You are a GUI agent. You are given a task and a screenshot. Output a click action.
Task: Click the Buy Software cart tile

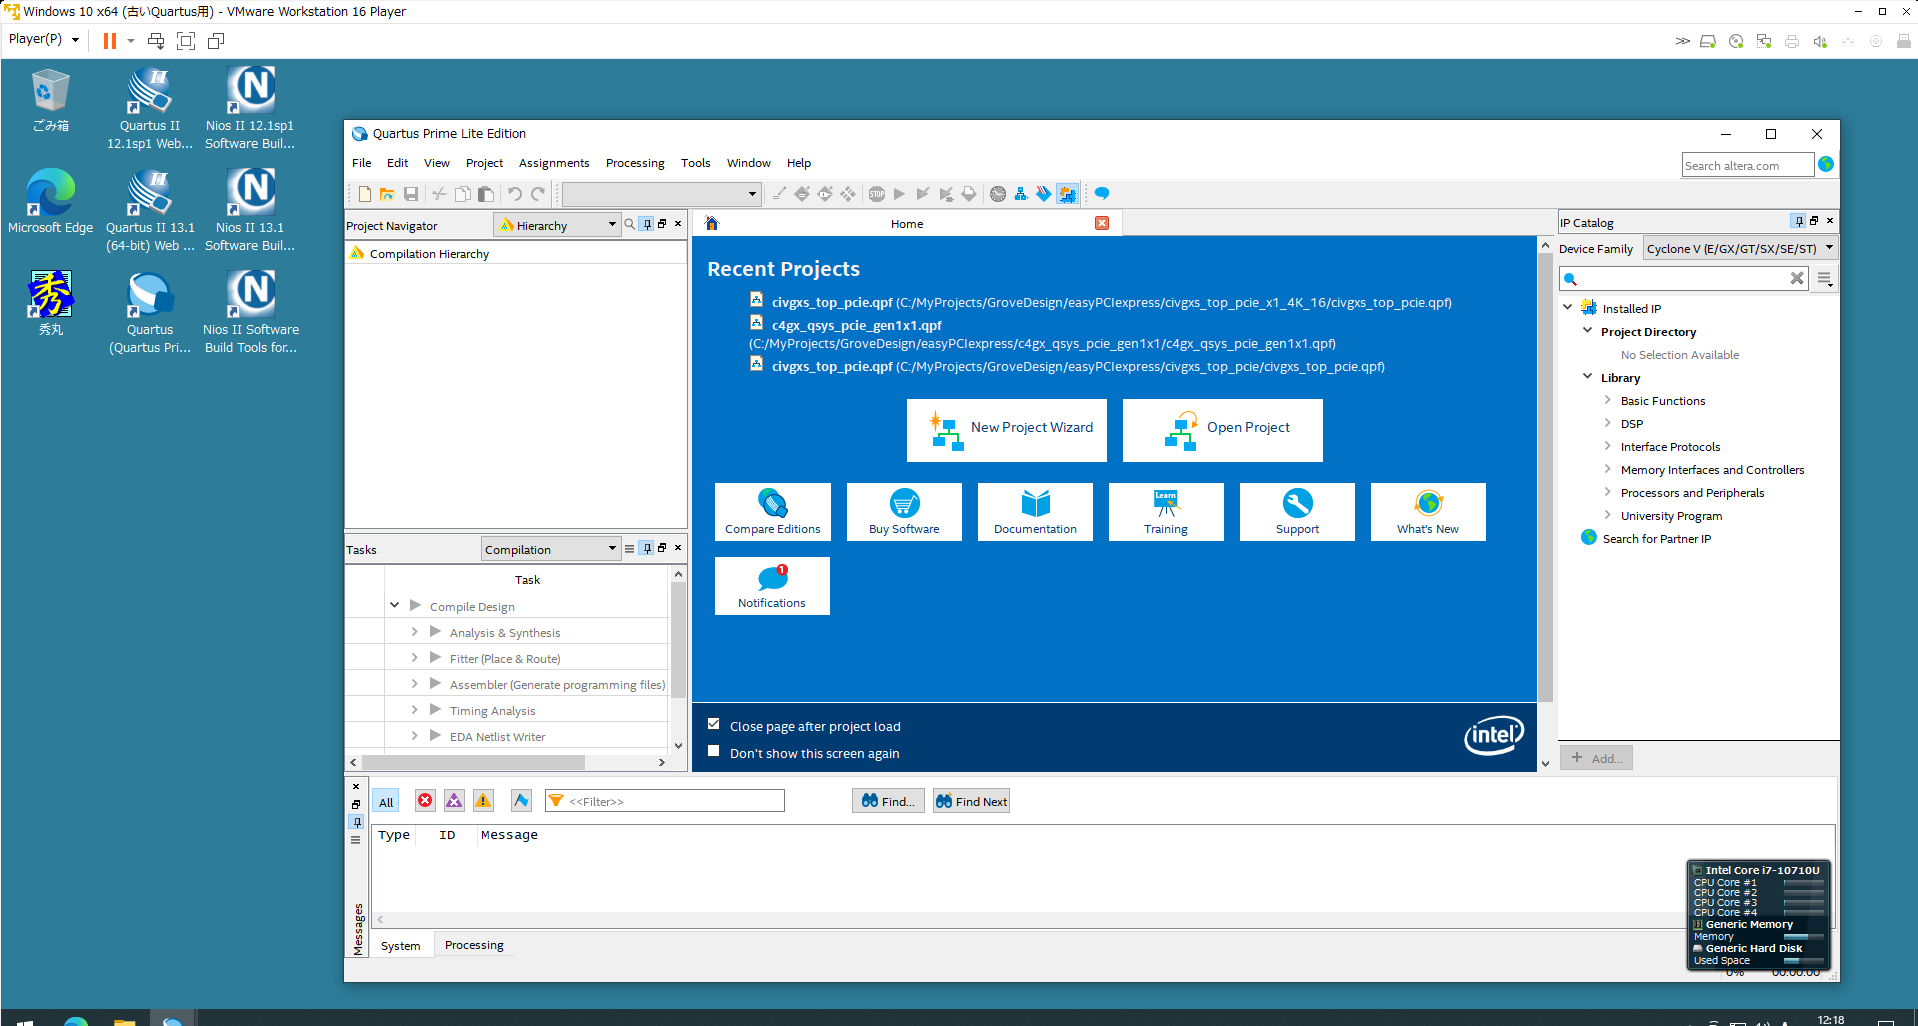point(904,512)
